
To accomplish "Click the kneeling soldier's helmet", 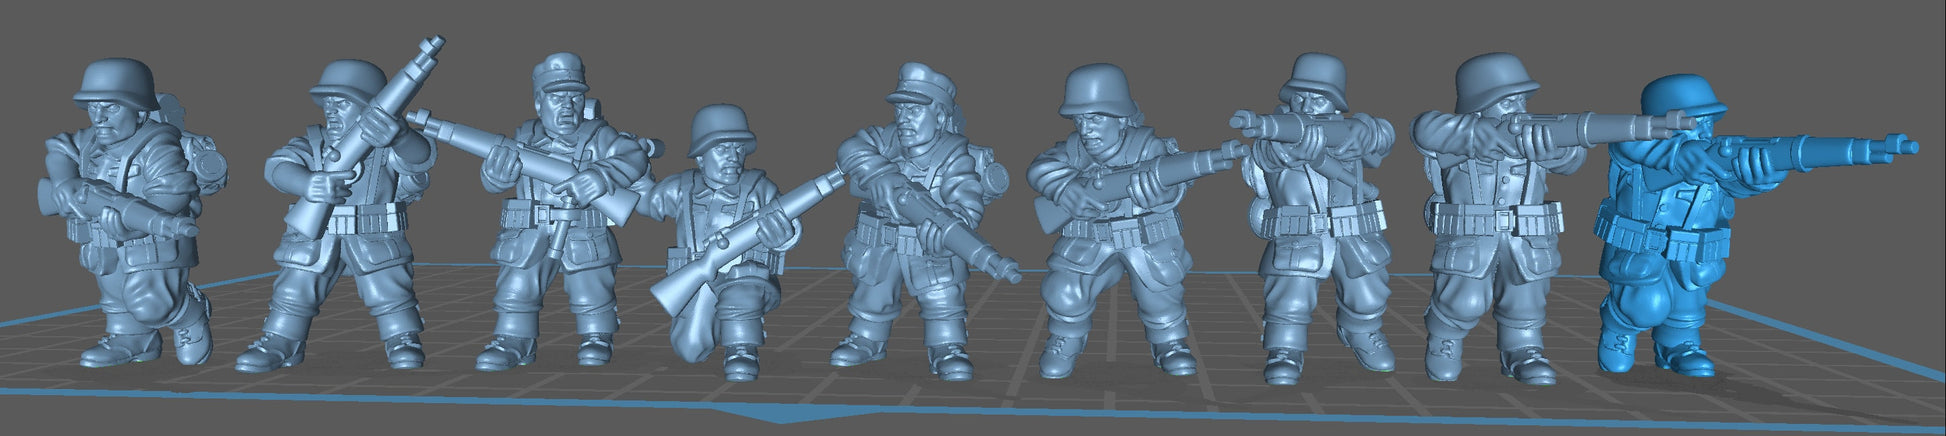I will pos(721,127).
